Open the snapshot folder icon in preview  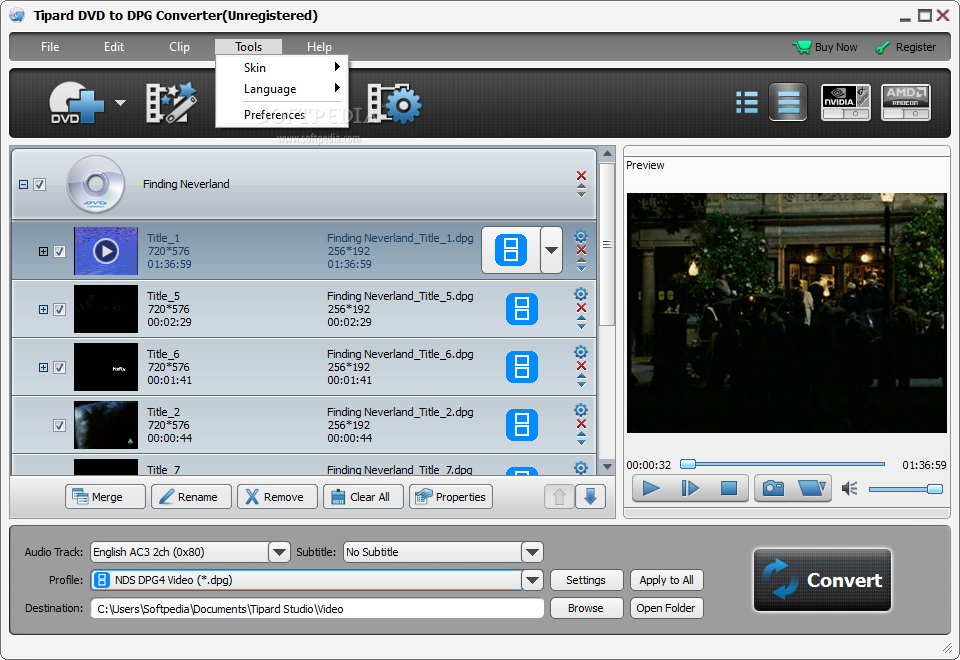click(812, 488)
